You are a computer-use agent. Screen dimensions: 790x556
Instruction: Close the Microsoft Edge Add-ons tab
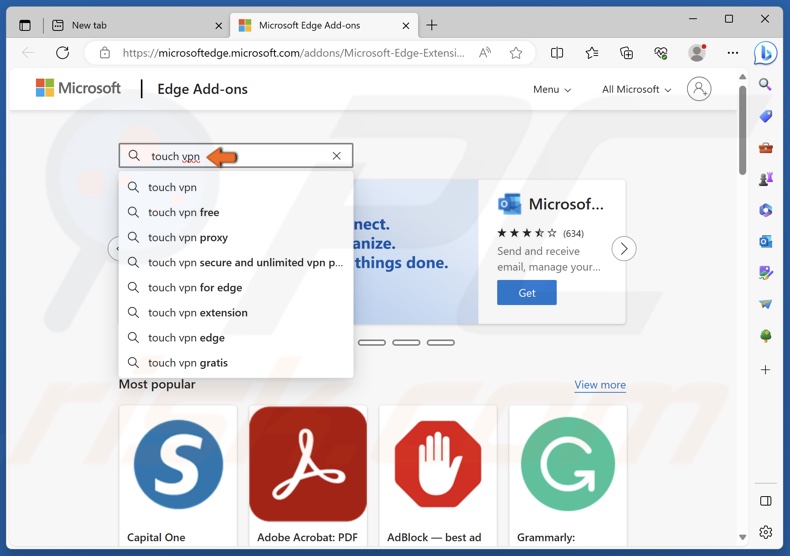click(x=406, y=26)
